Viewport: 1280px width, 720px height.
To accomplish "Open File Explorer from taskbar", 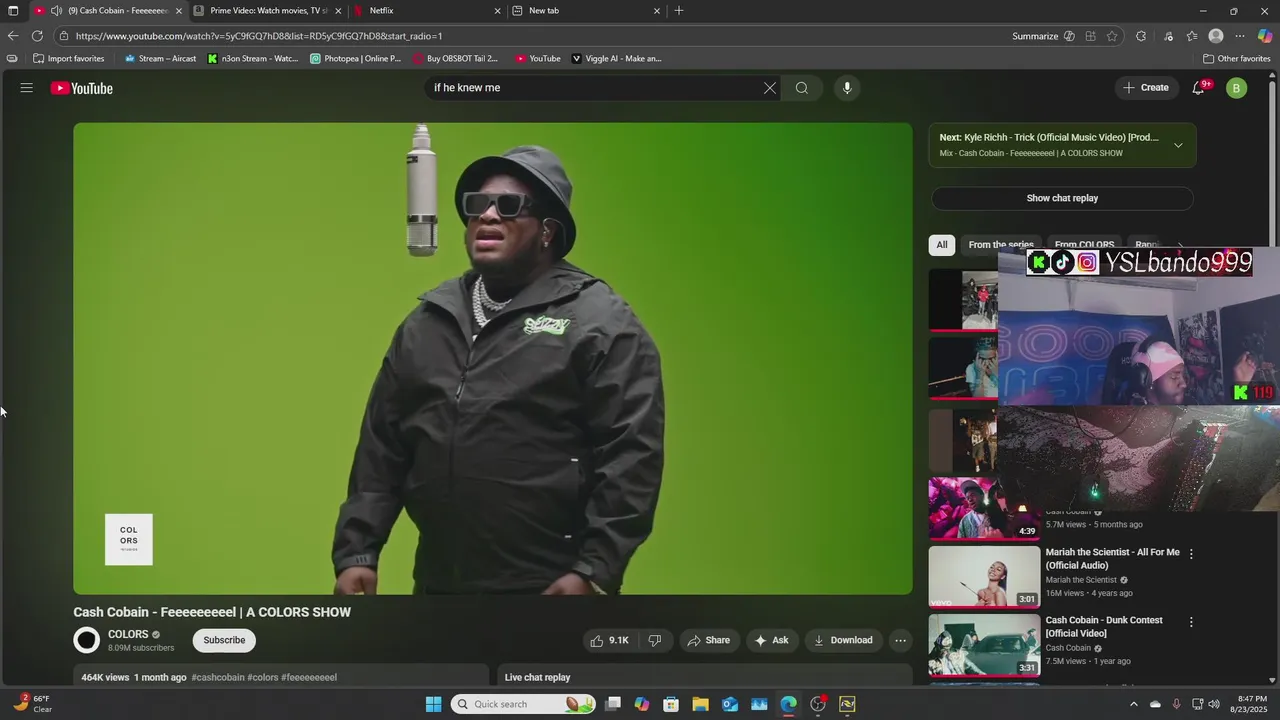I will coord(700,704).
